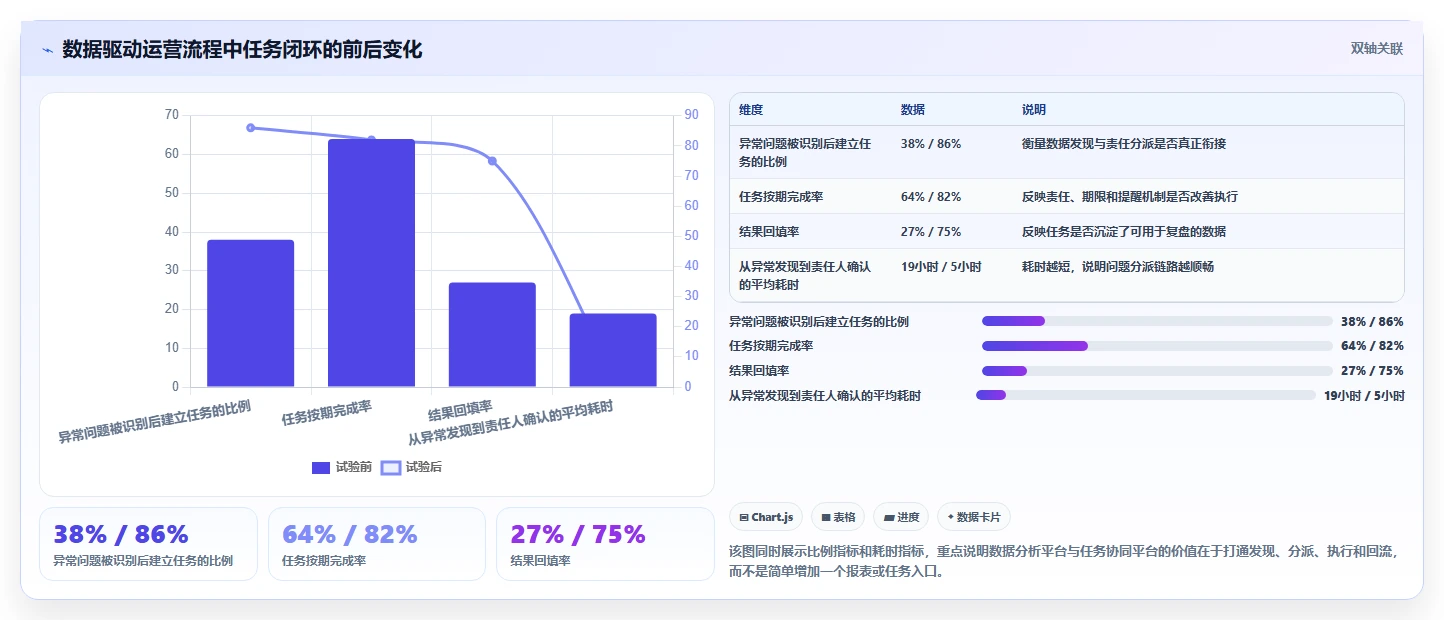Click table cell 64% / 82%
Image resolution: width=1444 pixels, height=620 pixels.
pos(931,197)
